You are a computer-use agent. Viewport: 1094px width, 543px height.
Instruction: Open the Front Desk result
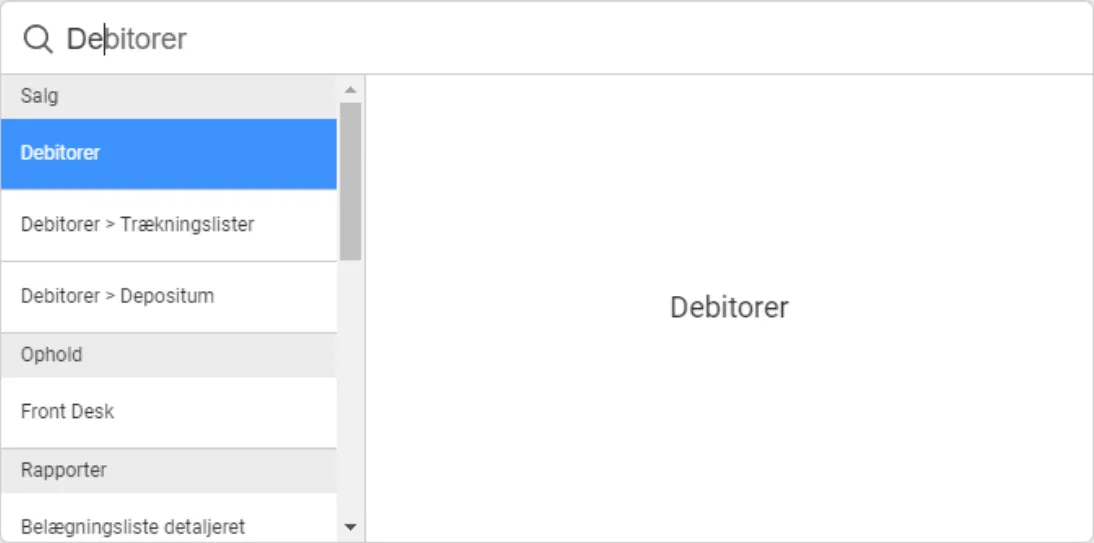click(68, 412)
